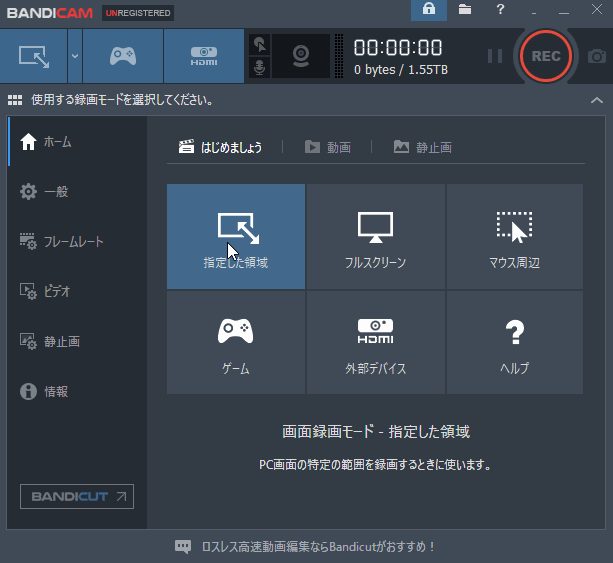
Task: Open the フレームレート settings section
Action: pos(77,242)
